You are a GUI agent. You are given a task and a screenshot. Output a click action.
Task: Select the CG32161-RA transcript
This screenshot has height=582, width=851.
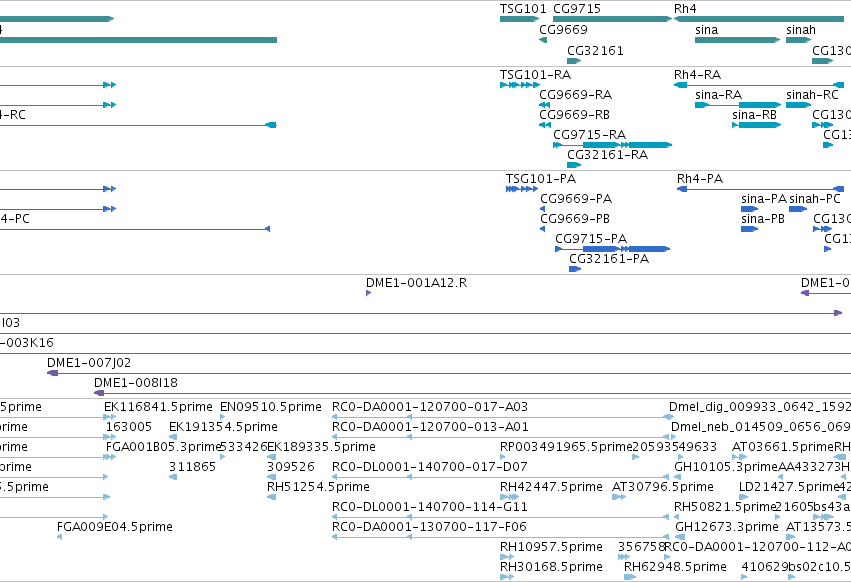[x=574, y=165]
